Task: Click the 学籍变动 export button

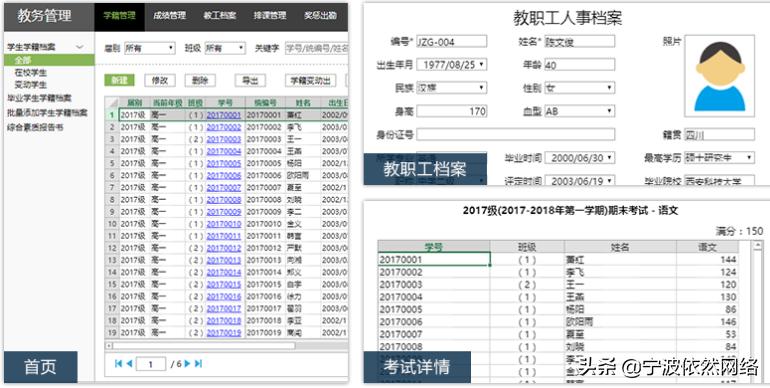Action: pos(310,81)
